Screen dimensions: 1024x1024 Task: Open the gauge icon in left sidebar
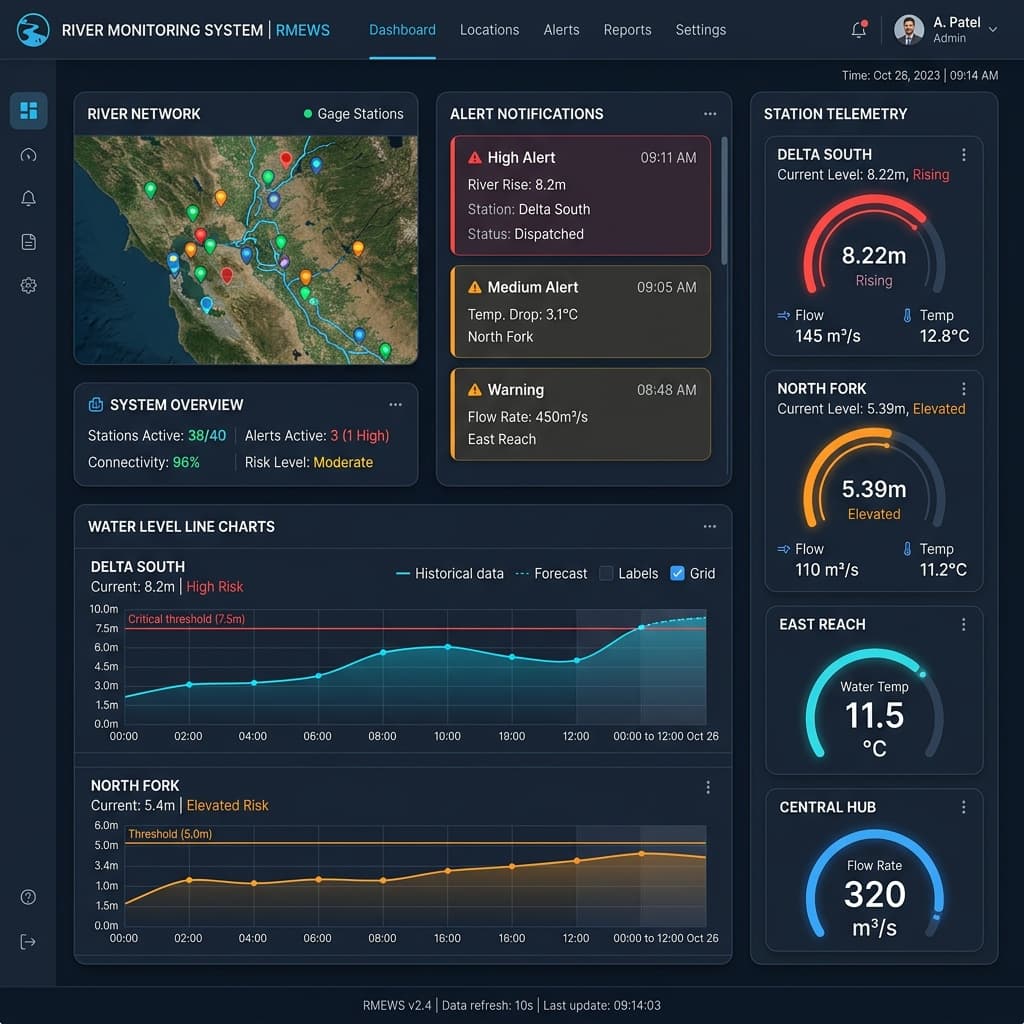tap(28, 155)
